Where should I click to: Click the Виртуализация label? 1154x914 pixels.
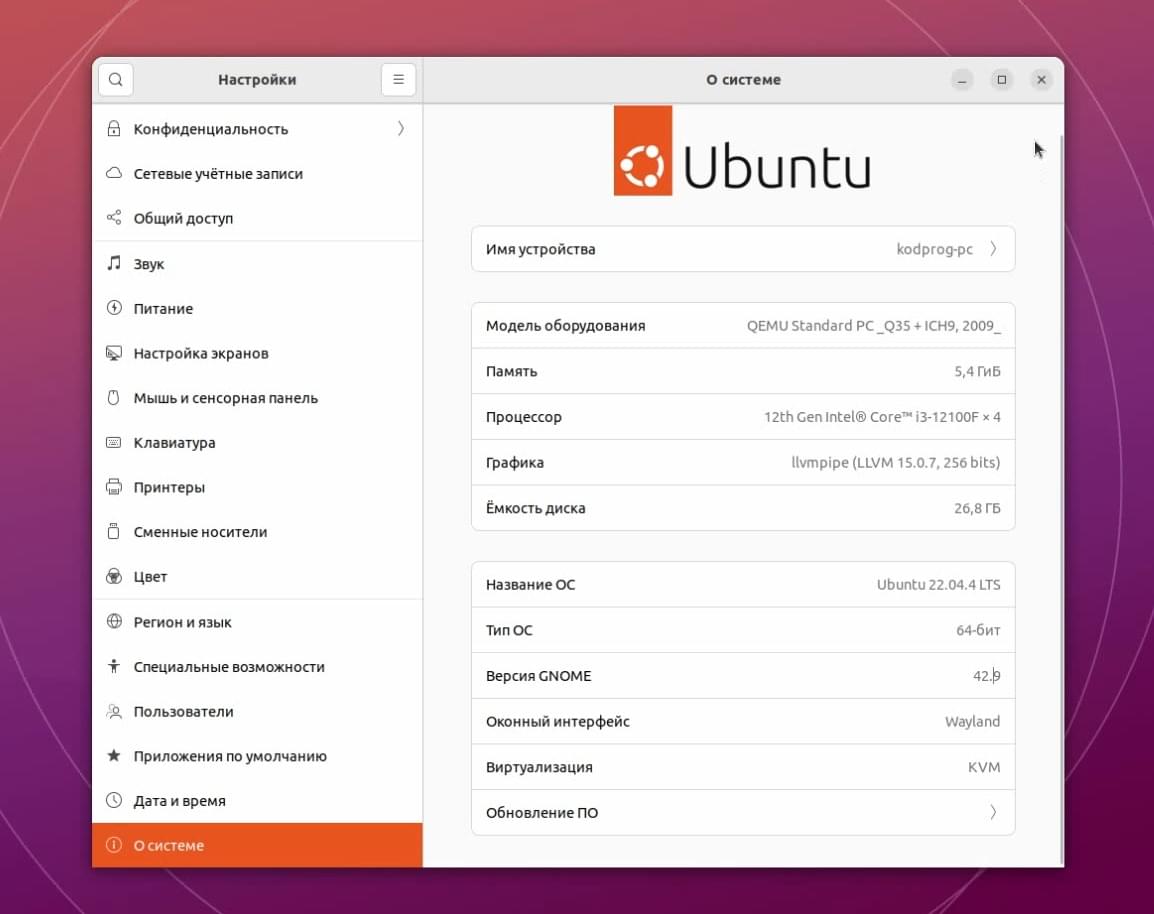coord(539,768)
